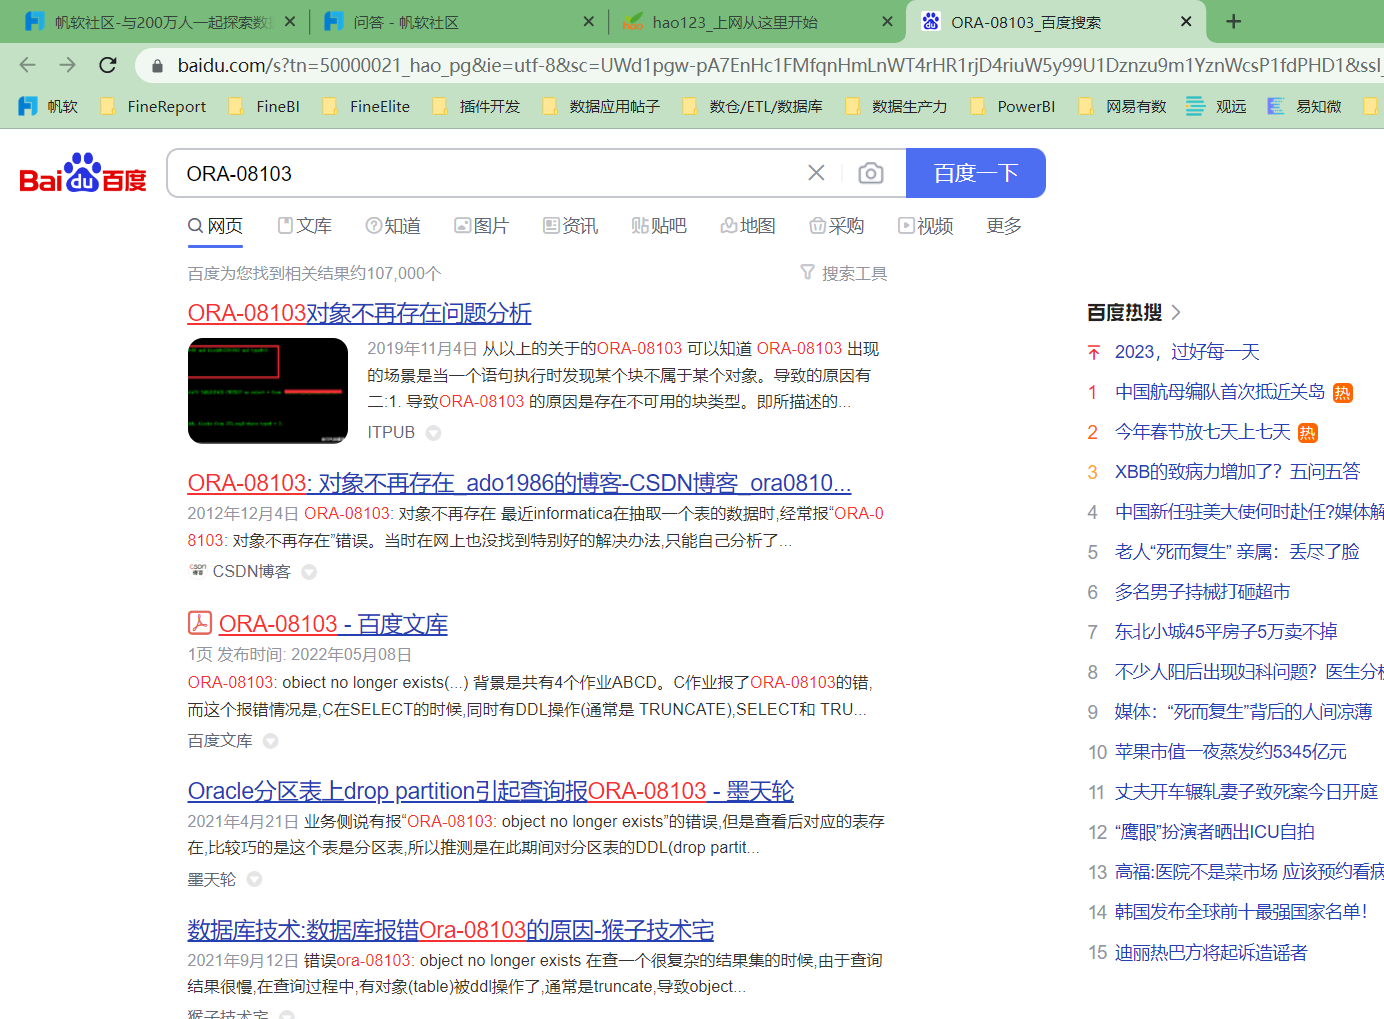This screenshot has height=1019, width=1384.
Task: Open image search via the camera icon
Action: pos(871,173)
